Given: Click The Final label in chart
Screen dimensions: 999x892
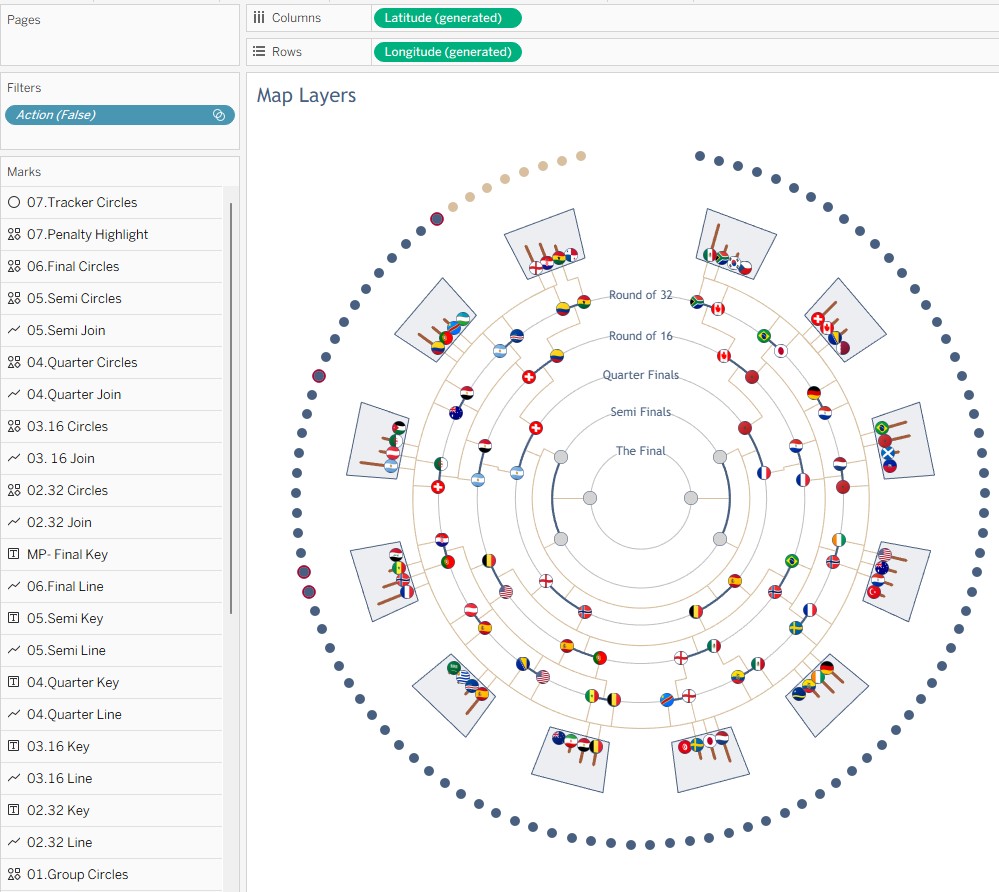Looking at the screenshot, I should coord(640,450).
